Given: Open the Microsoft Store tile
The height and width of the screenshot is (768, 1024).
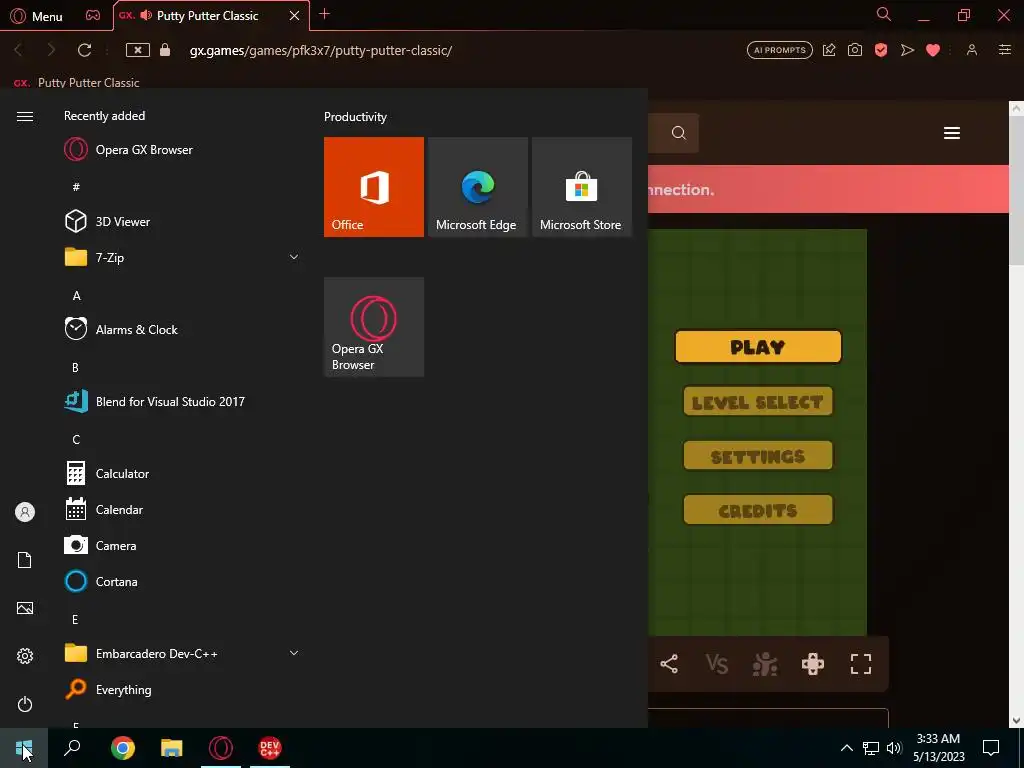Looking at the screenshot, I should (582, 187).
